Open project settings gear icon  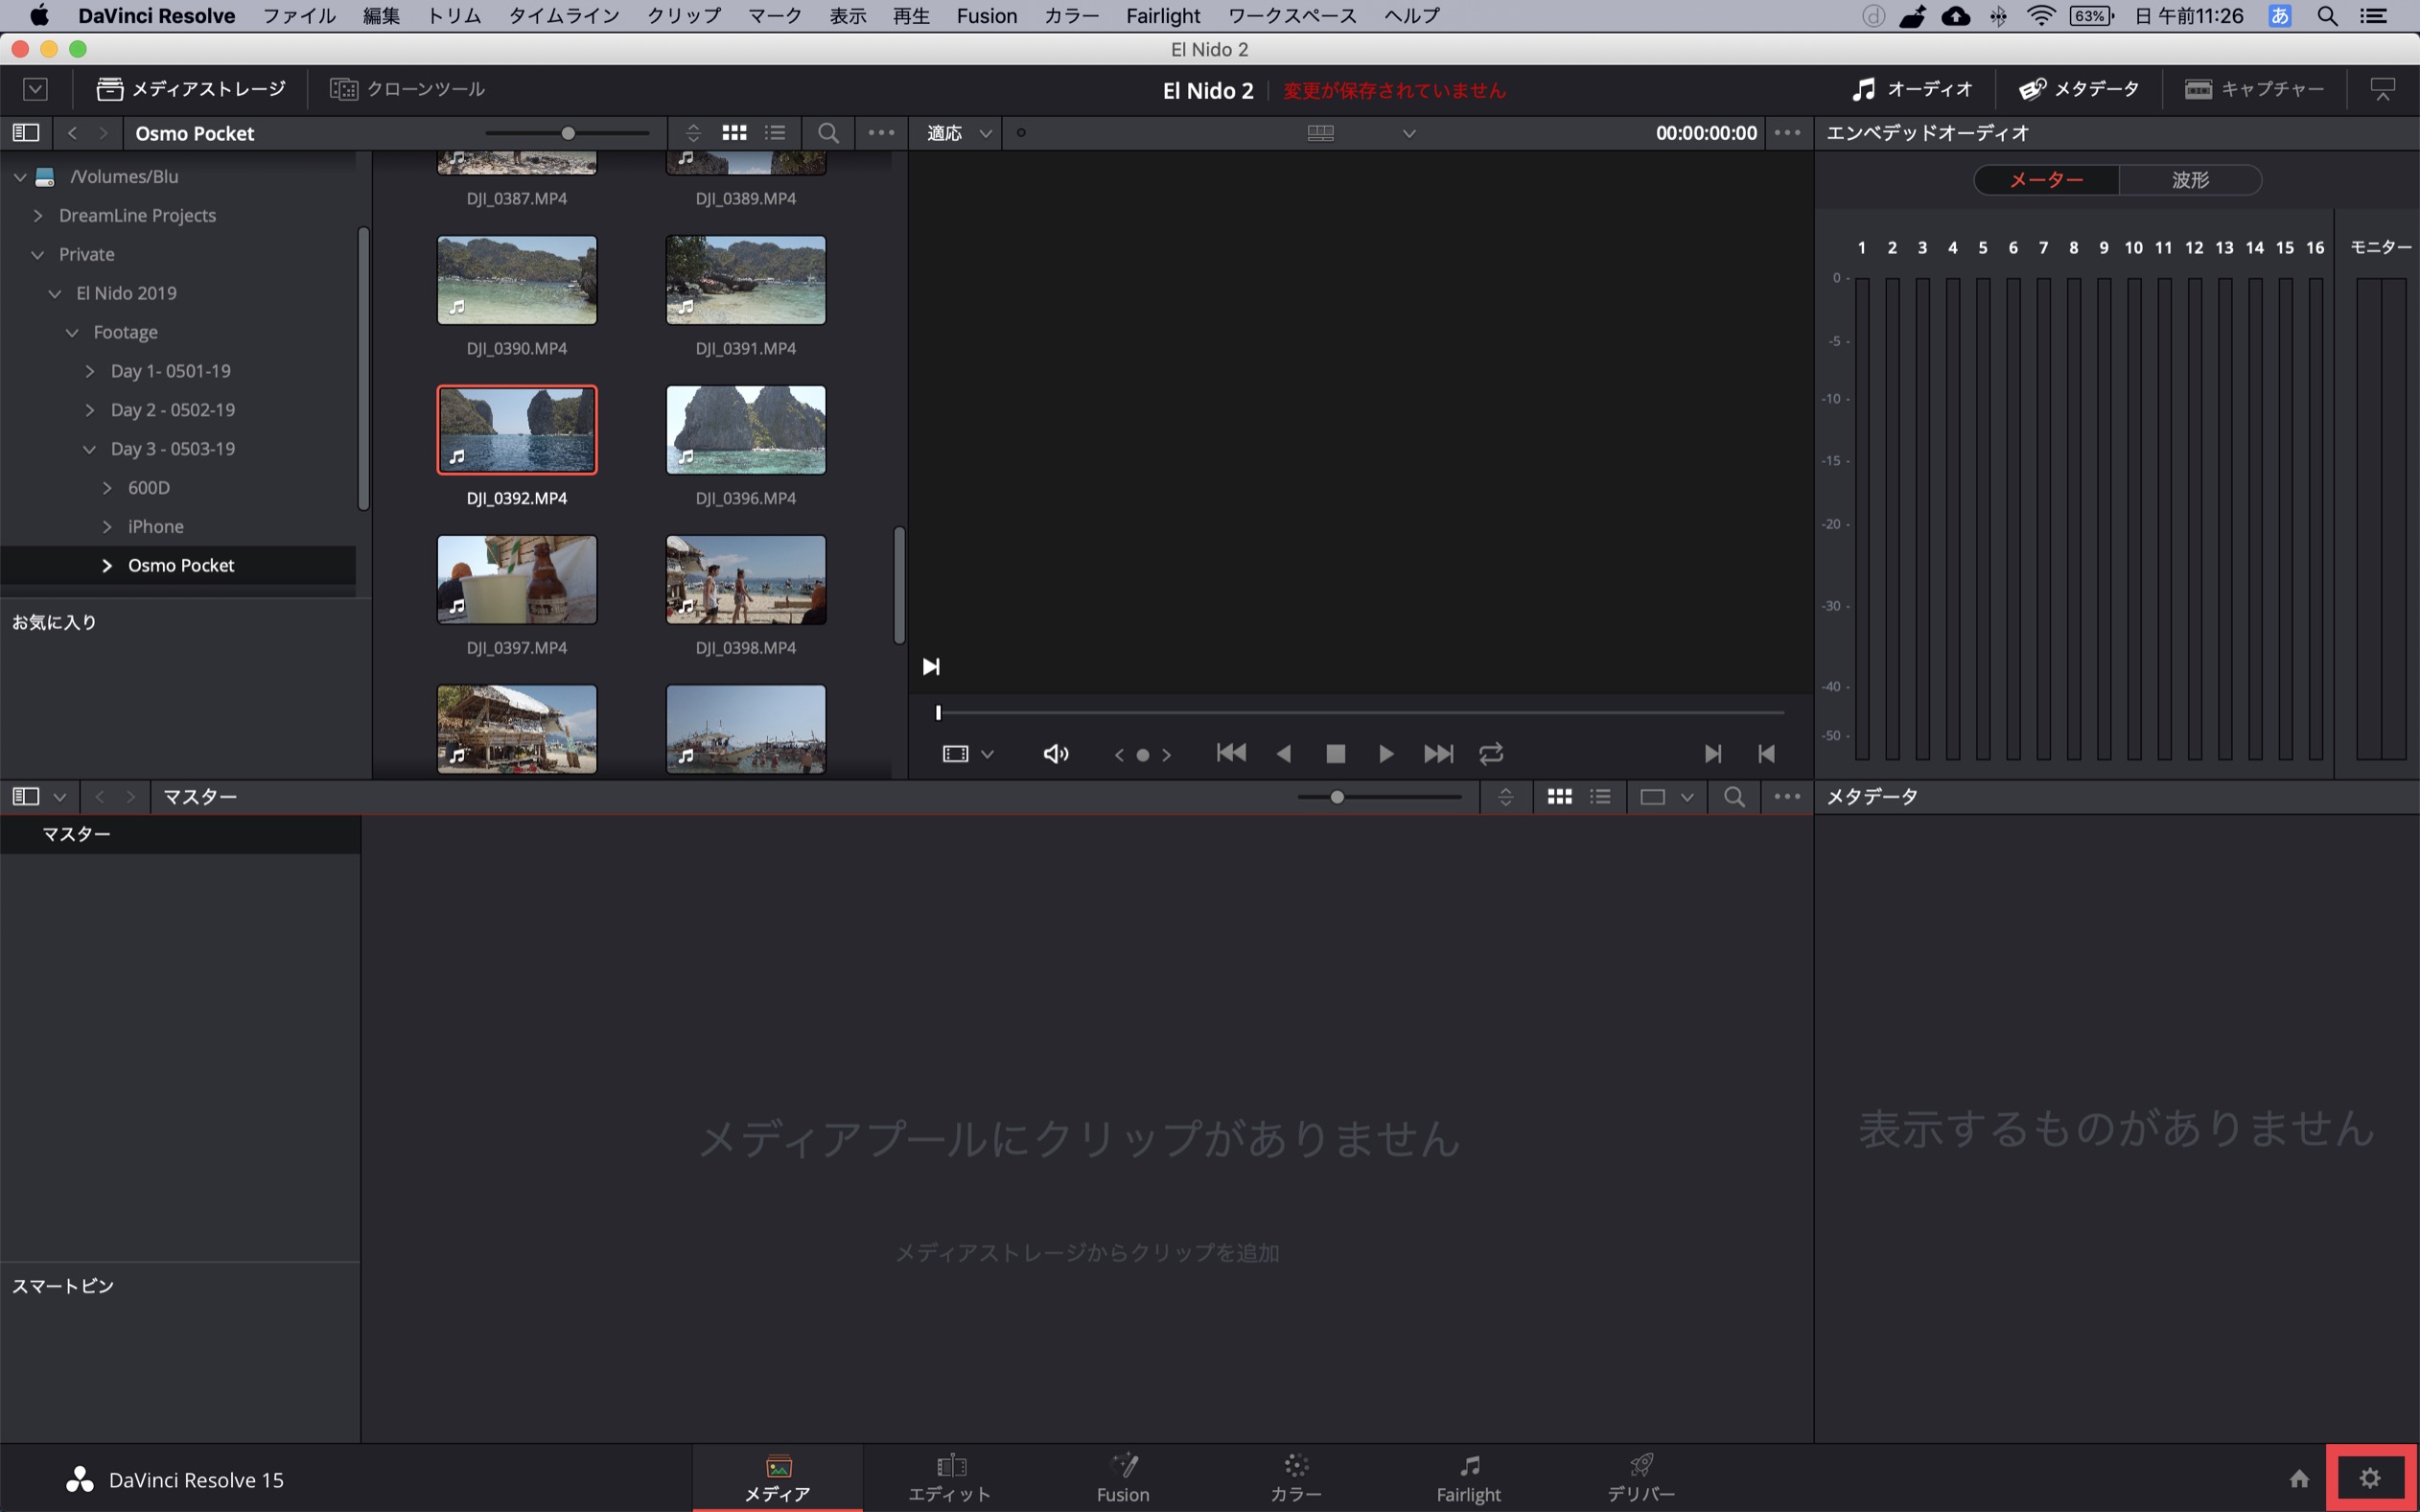(x=2369, y=1478)
